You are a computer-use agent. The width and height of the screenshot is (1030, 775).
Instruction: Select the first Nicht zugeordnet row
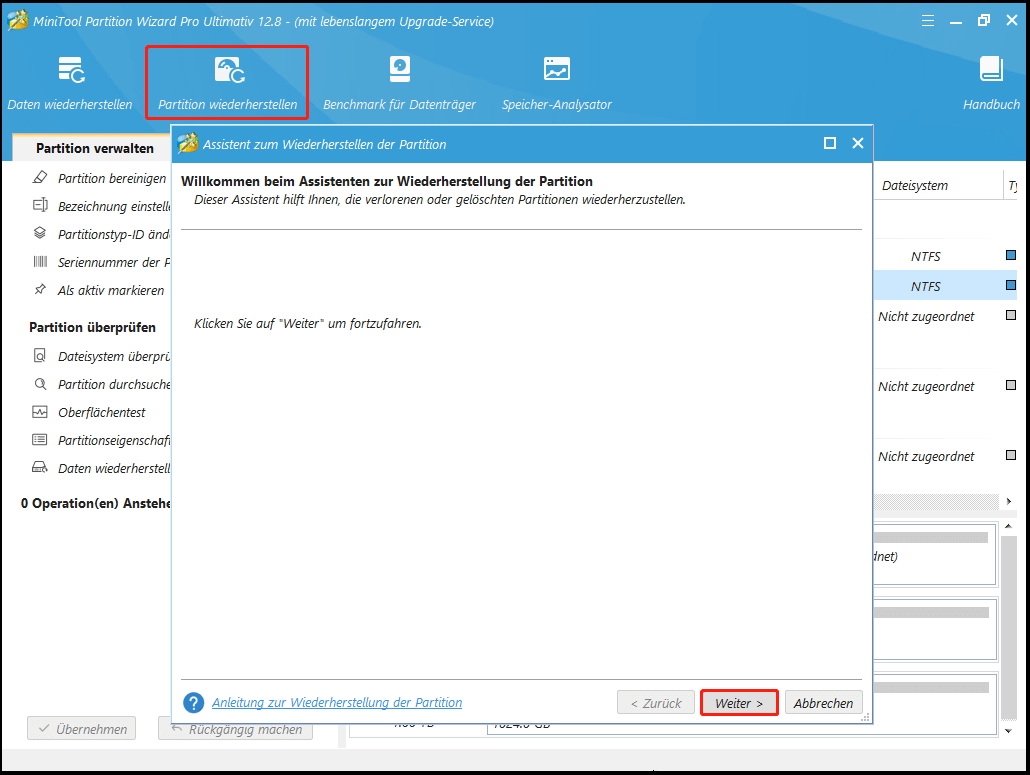[945, 316]
